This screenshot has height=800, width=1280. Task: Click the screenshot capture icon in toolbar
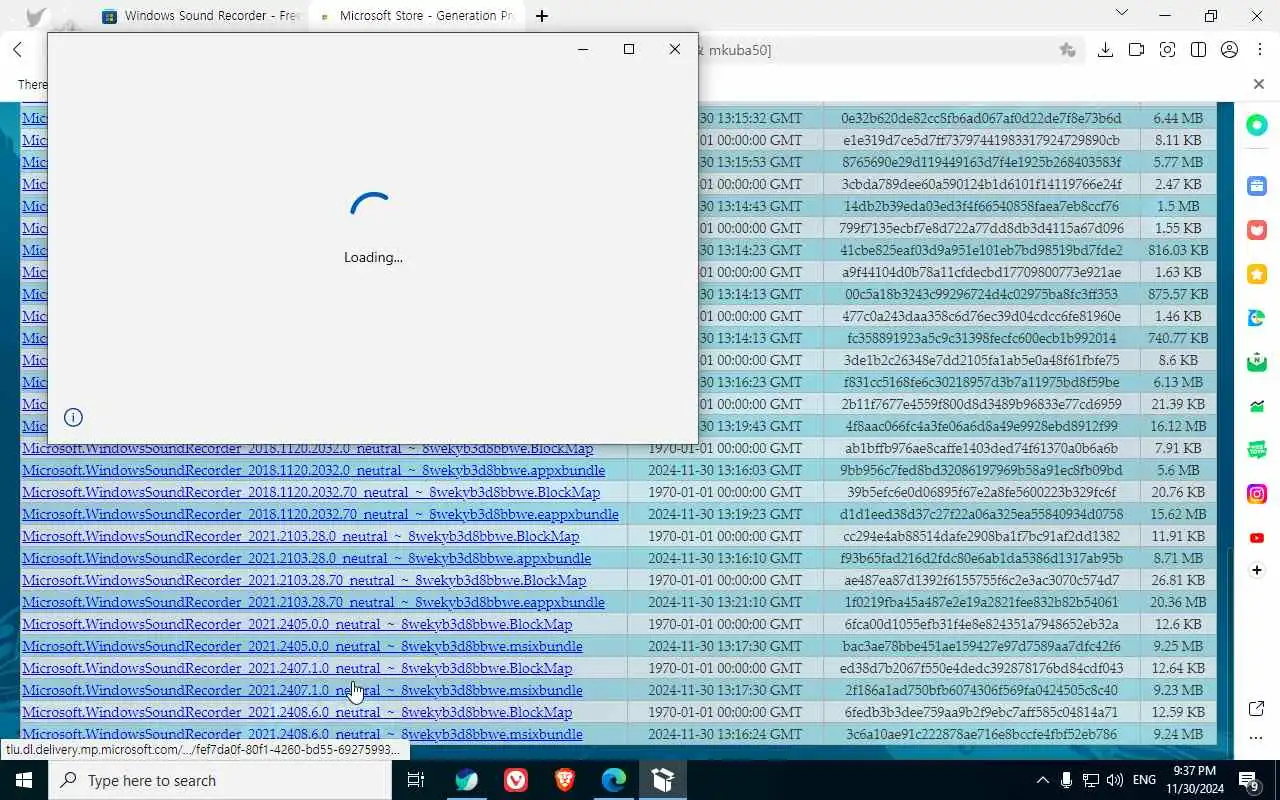(1167, 50)
